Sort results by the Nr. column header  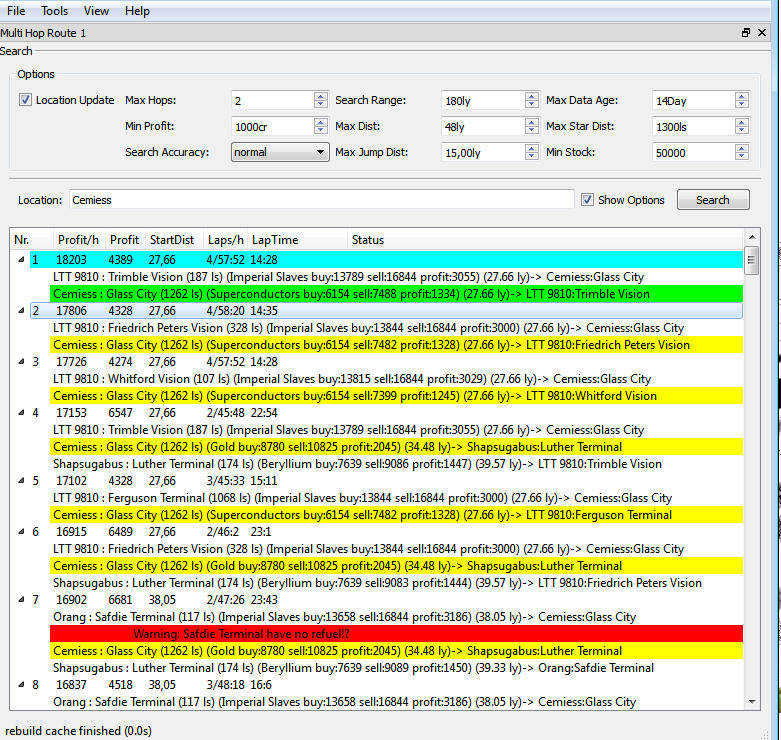32,240
